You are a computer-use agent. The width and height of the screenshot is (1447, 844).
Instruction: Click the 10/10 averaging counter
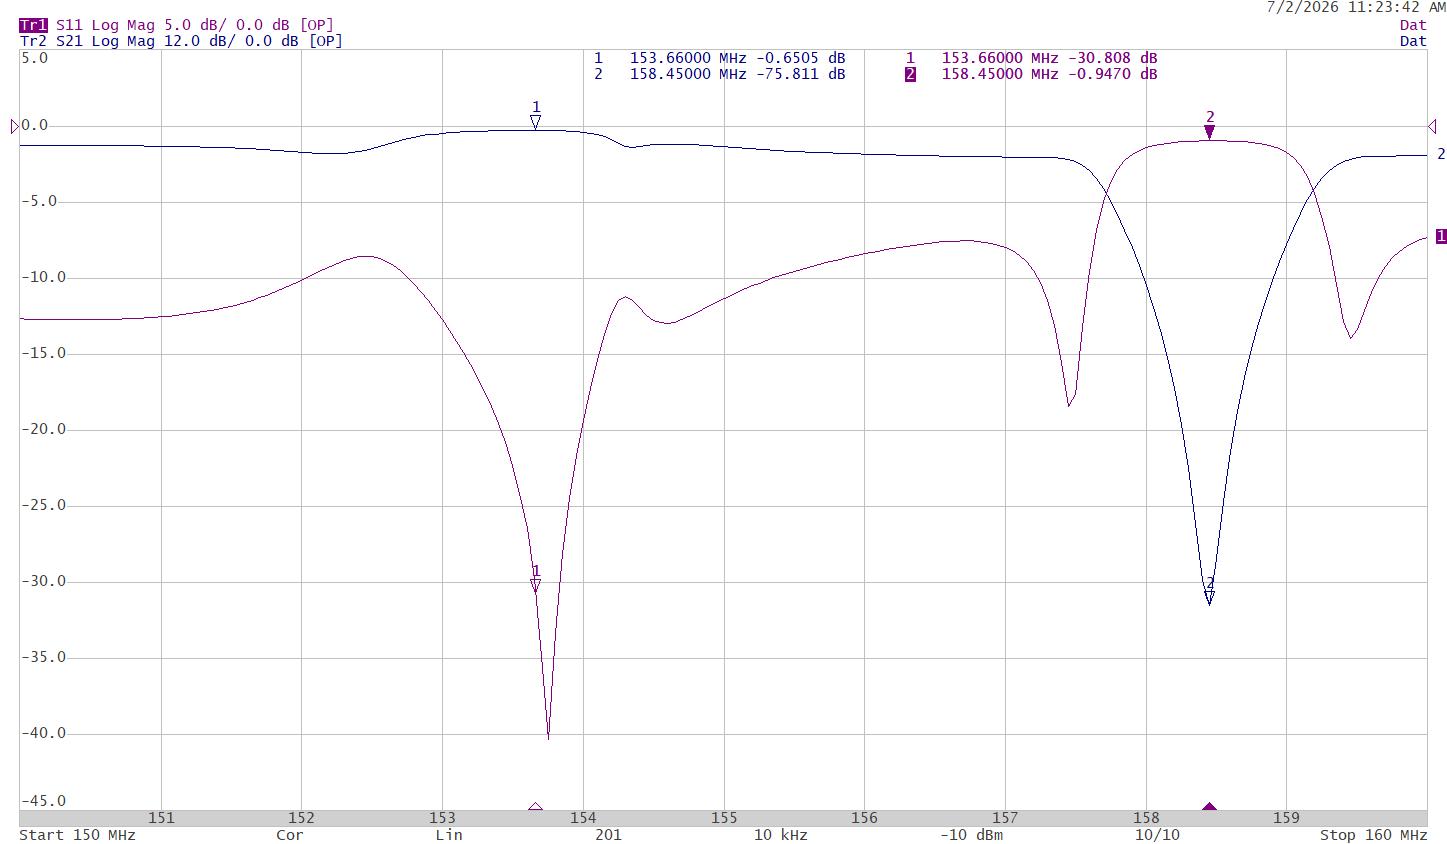pos(1157,835)
